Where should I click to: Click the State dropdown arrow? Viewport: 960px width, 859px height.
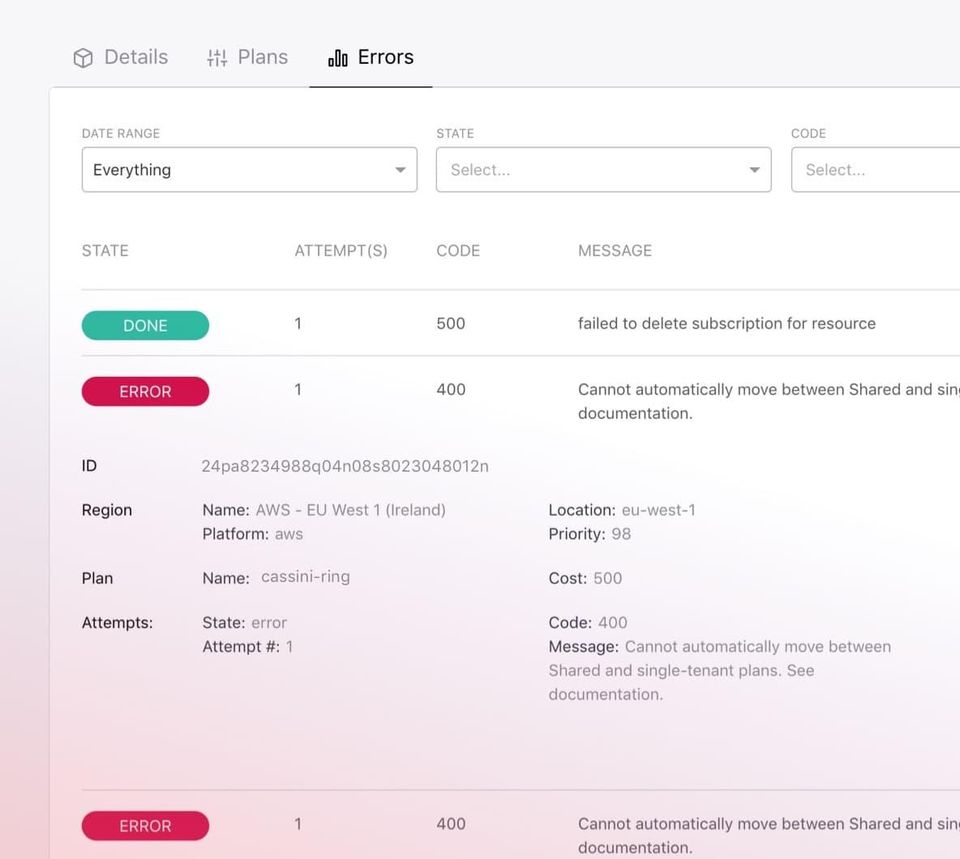coord(755,170)
